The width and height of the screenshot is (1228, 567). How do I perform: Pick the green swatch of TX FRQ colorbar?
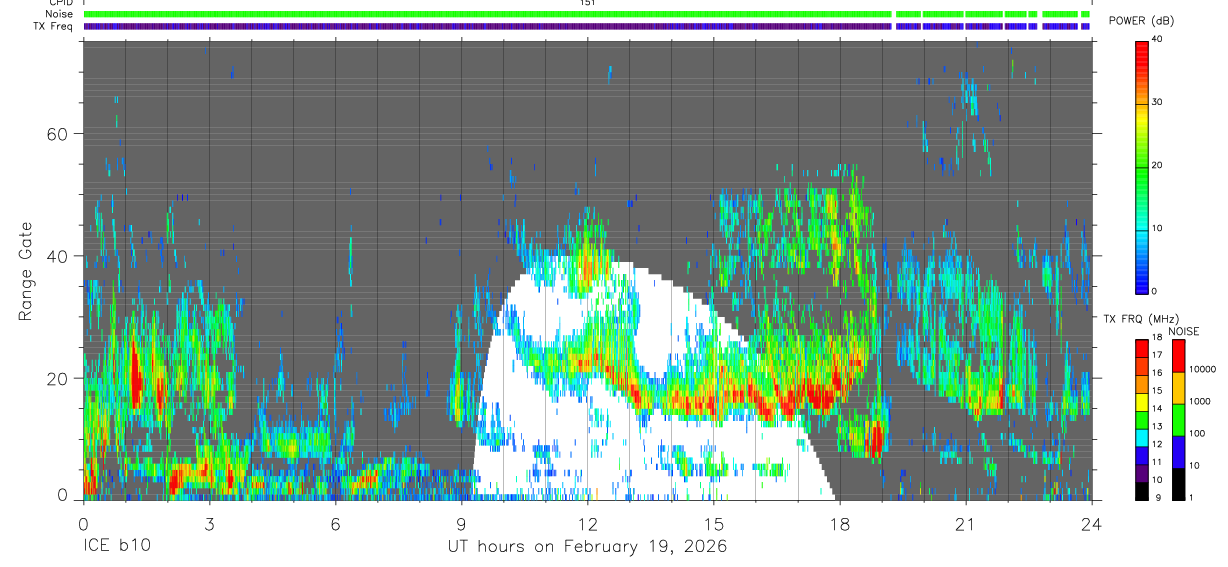pyautogui.click(x=1142, y=419)
